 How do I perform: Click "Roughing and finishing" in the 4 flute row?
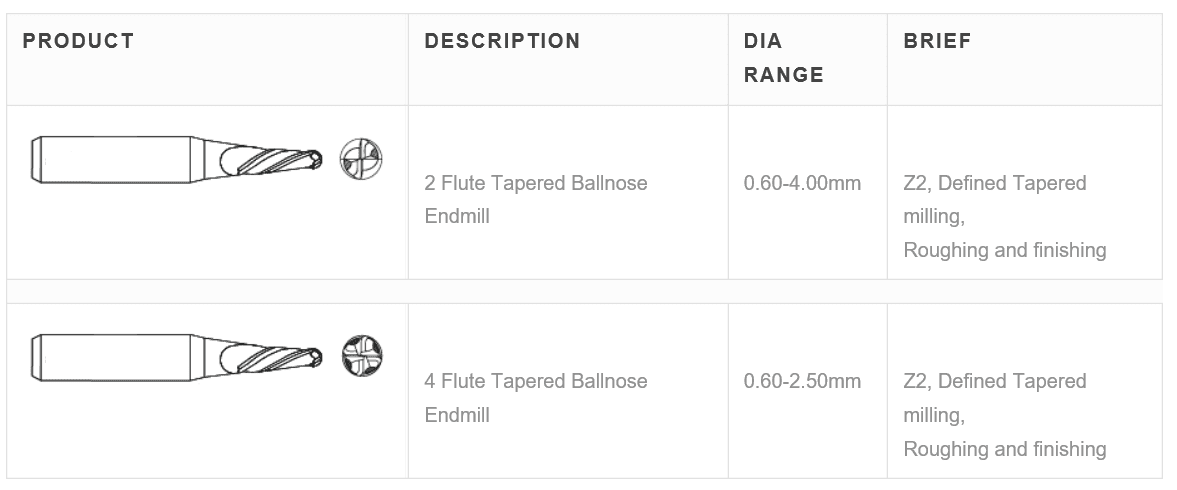click(x=1004, y=449)
